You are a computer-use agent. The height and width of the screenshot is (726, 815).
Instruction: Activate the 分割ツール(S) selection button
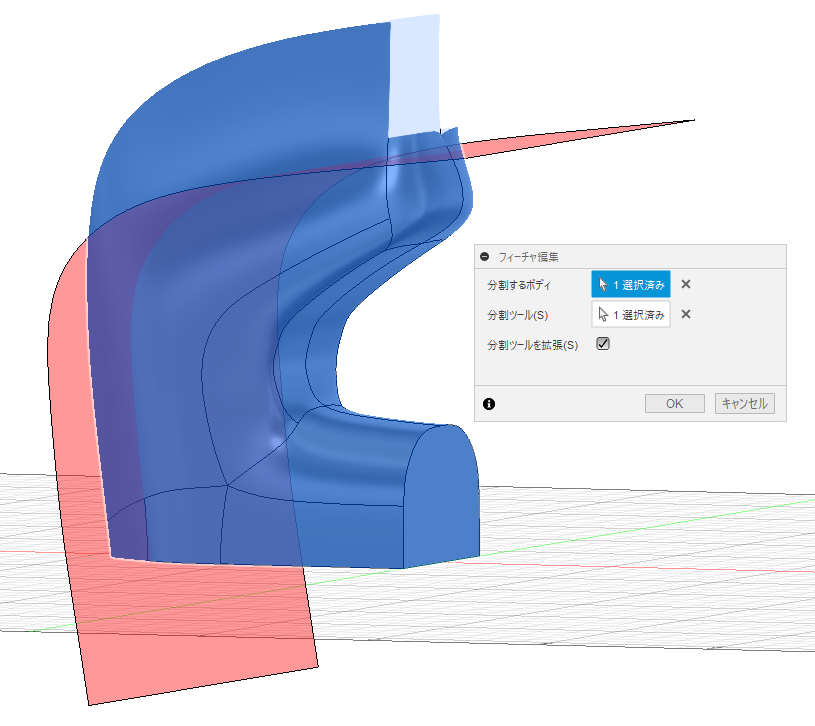pos(631,315)
